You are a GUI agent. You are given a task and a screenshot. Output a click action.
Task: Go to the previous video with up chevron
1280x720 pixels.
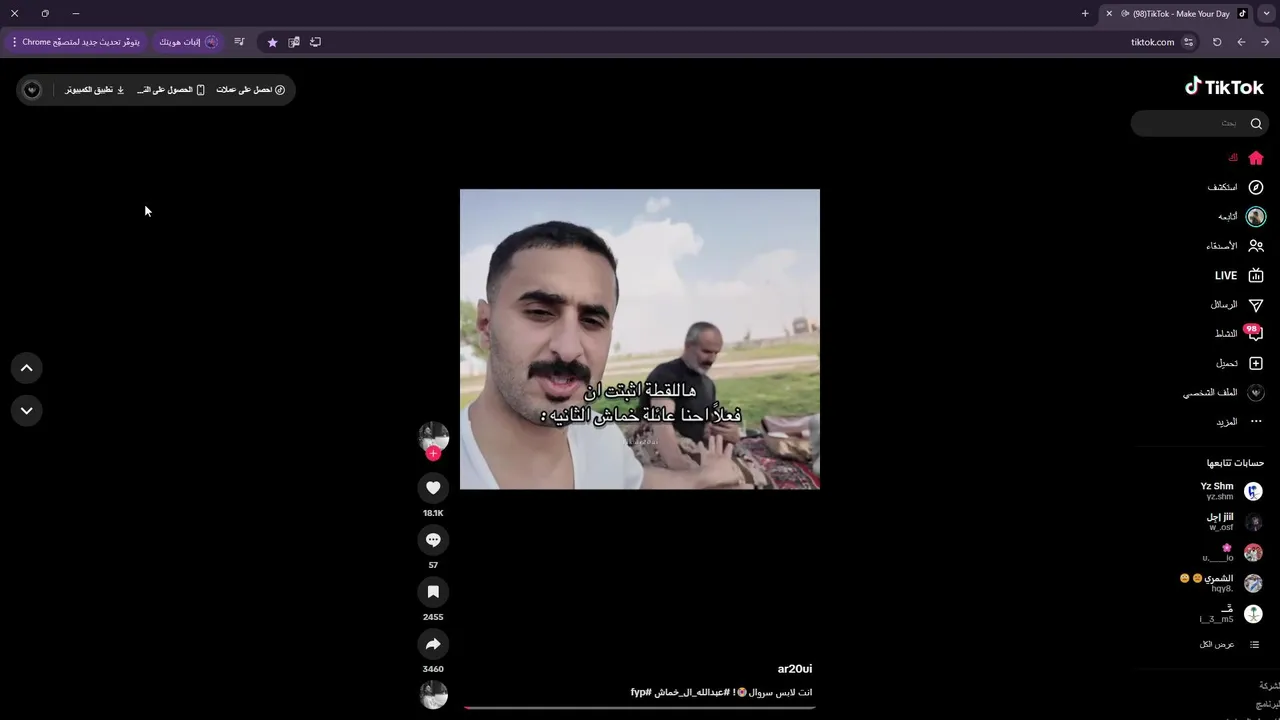pos(27,368)
